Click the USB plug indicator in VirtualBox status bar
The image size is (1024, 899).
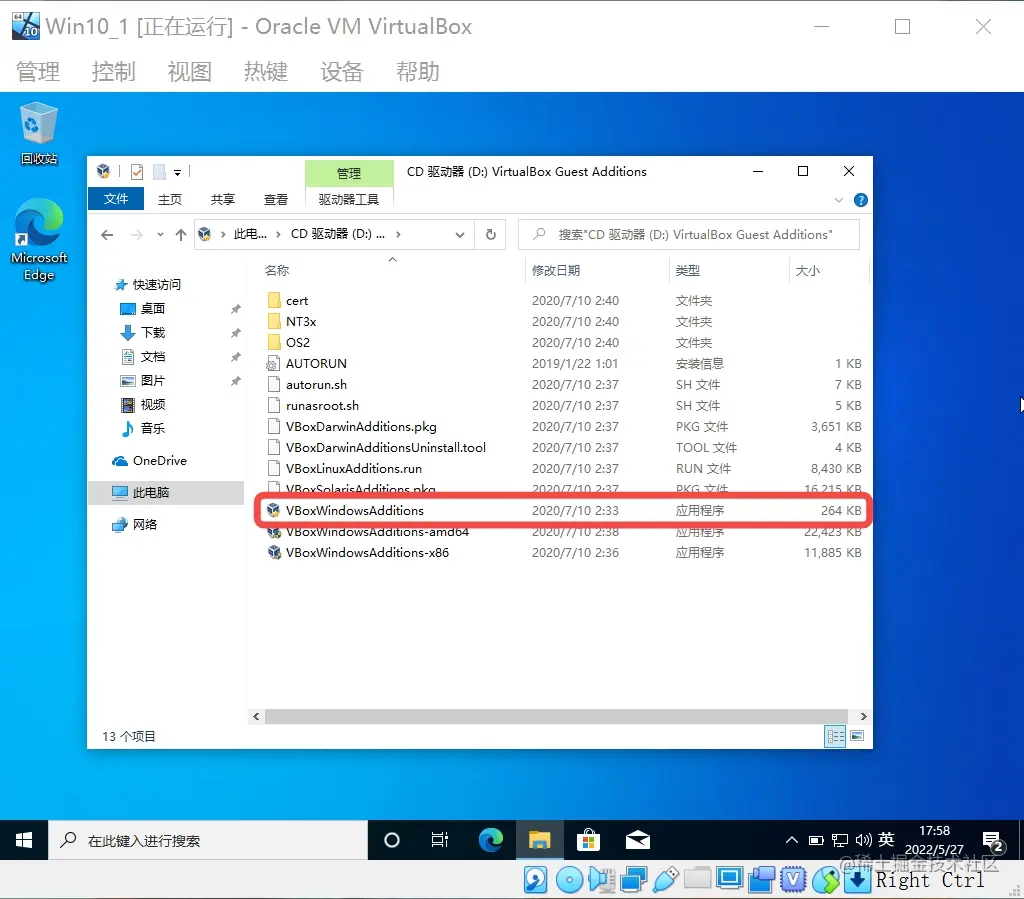pos(665,880)
